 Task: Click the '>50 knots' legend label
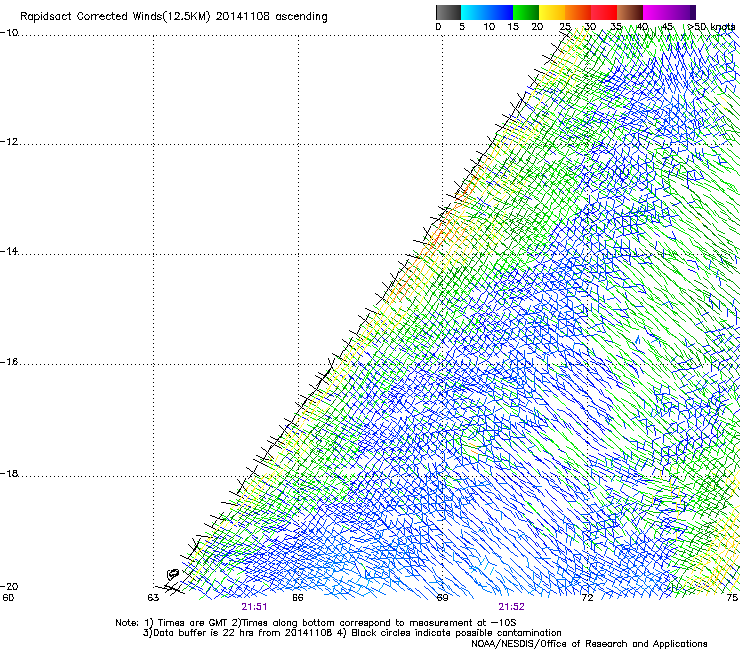(711, 27)
